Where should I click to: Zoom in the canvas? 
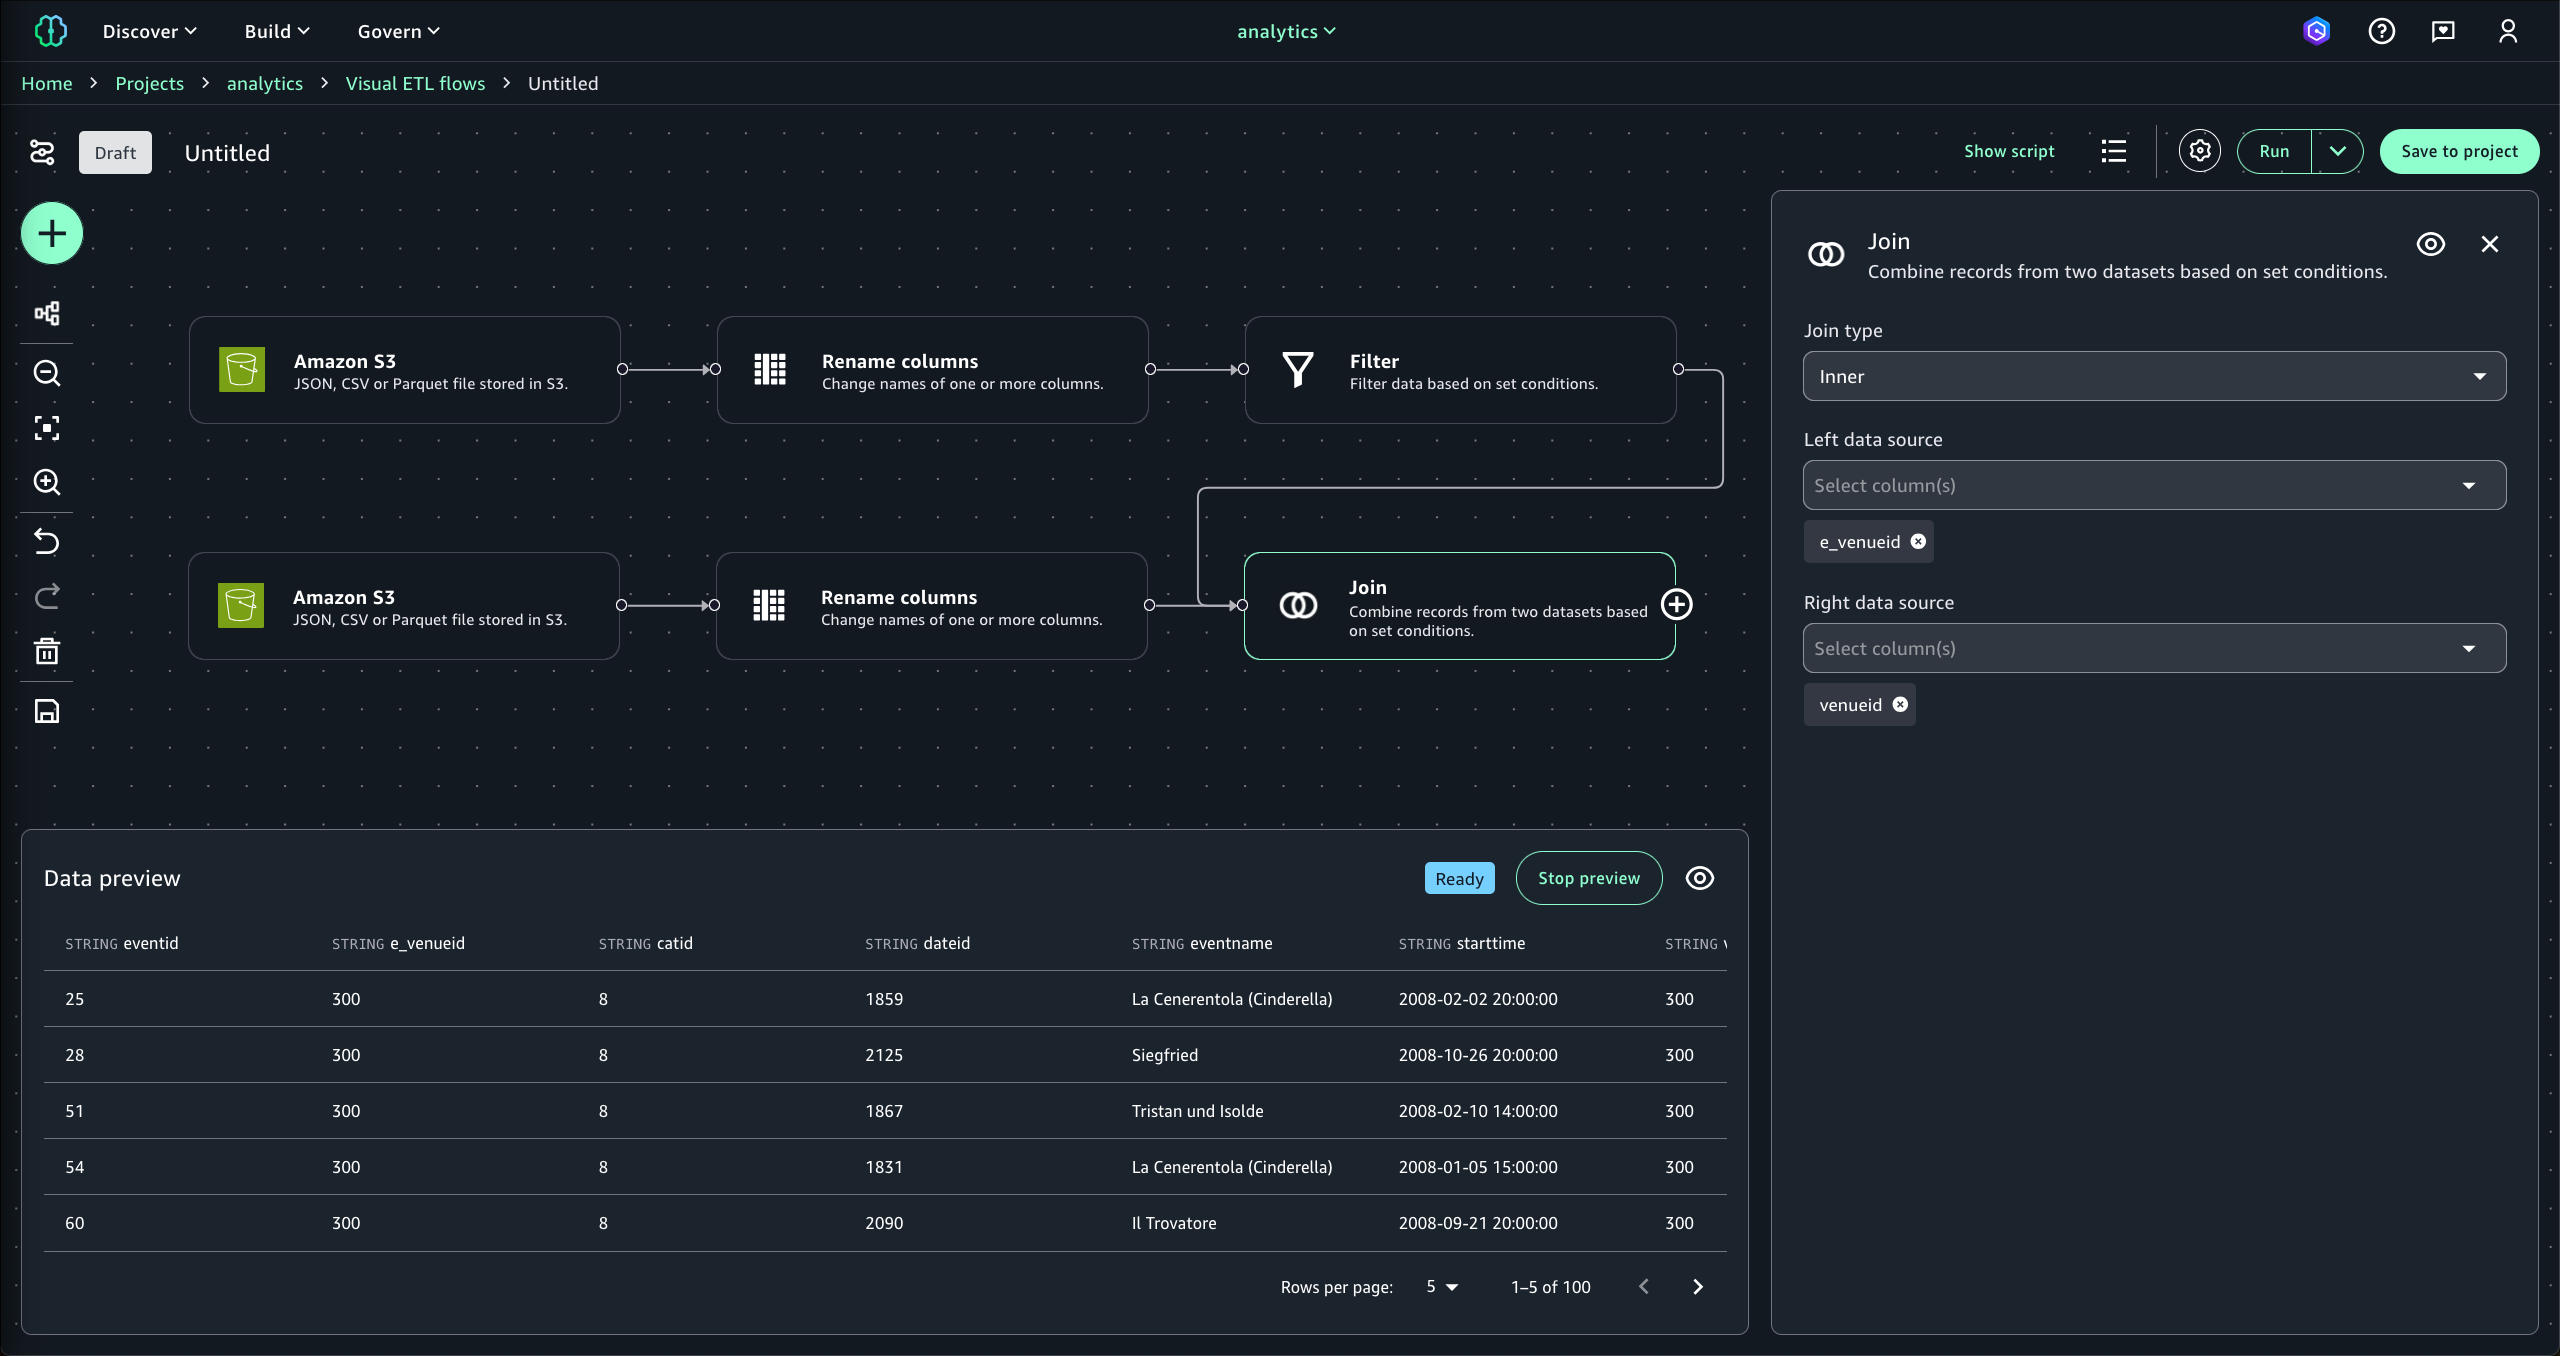47,483
